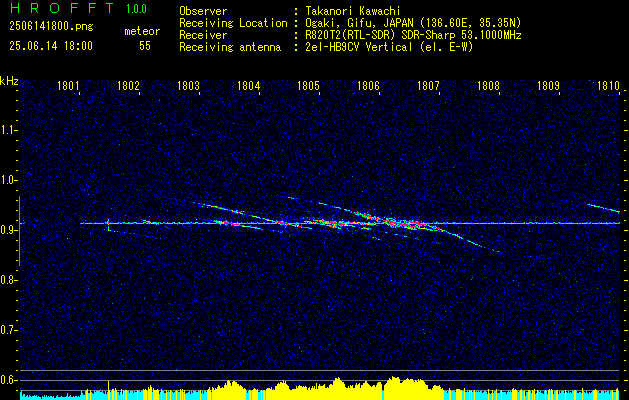Click the Receiver label
The height and width of the screenshot is (400, 629).
pyautogui.click(x=203, y=35)
